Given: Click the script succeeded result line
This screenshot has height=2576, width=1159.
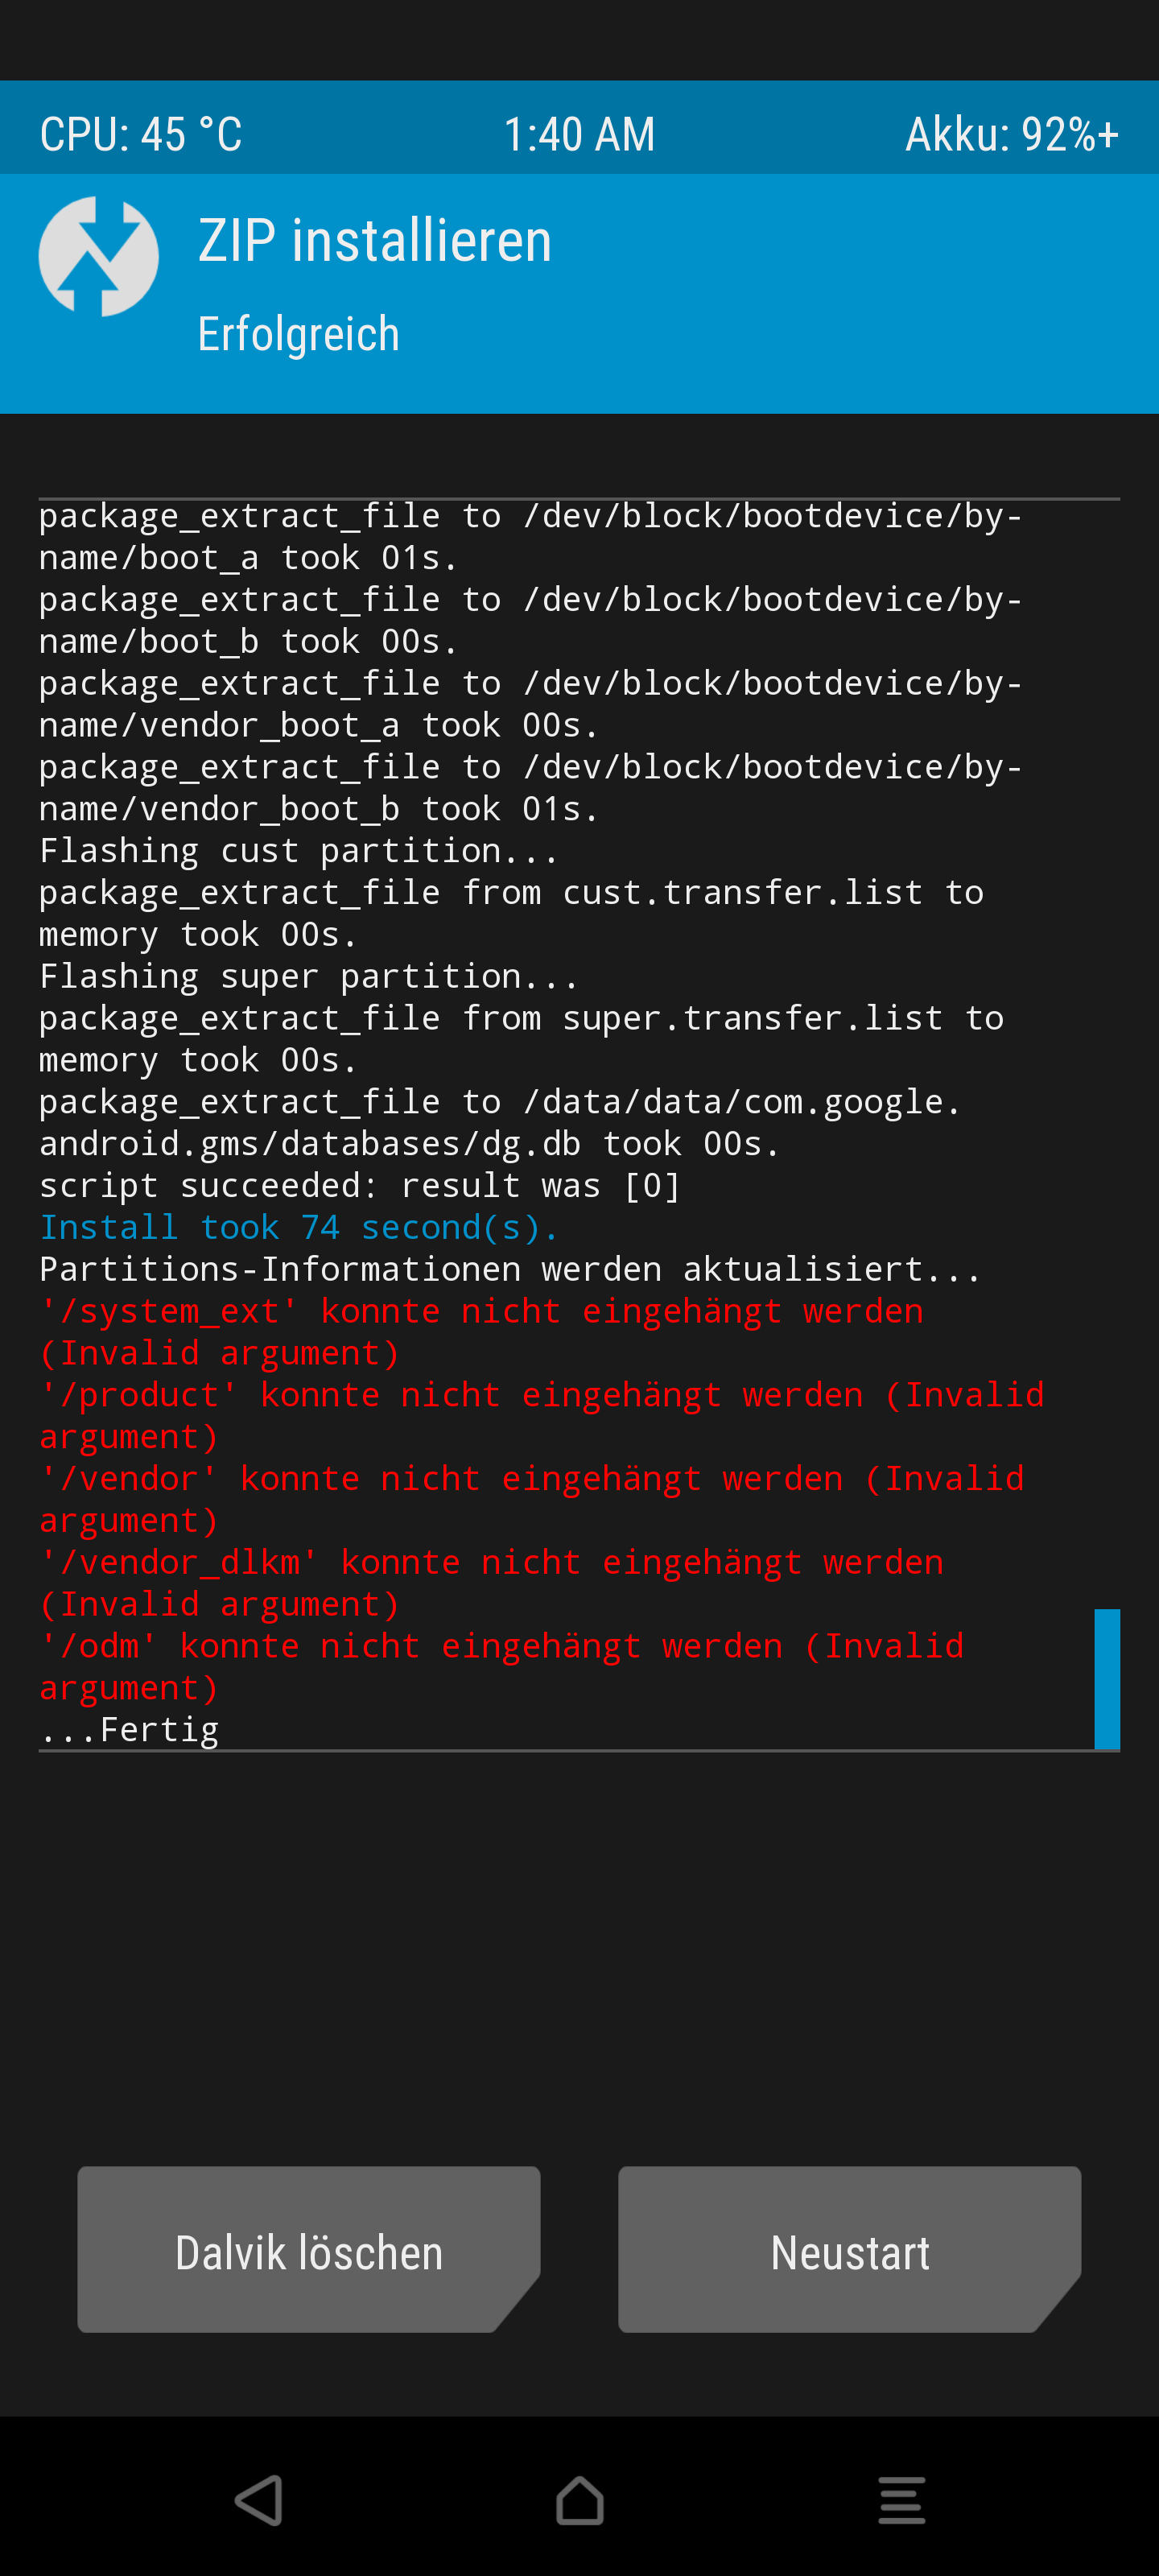Looking at the screenshot, I should click(360, 1185).
